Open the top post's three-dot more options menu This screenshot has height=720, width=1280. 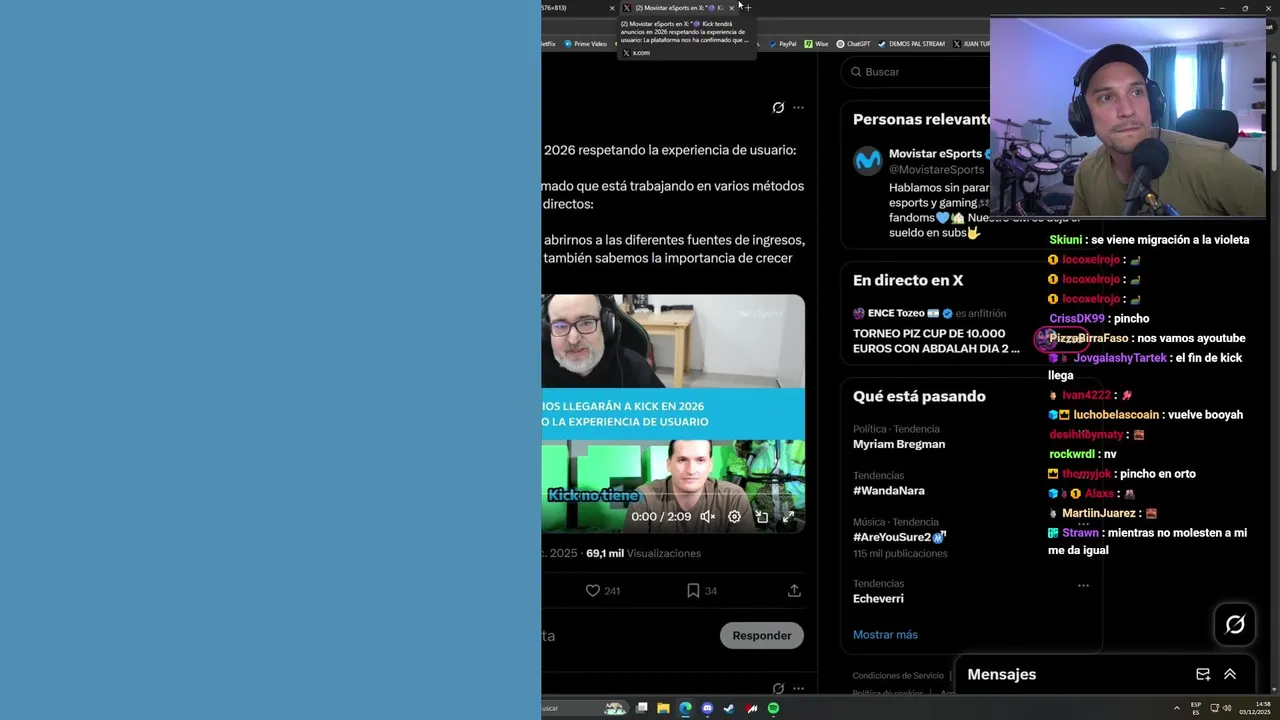coord(798,108)
